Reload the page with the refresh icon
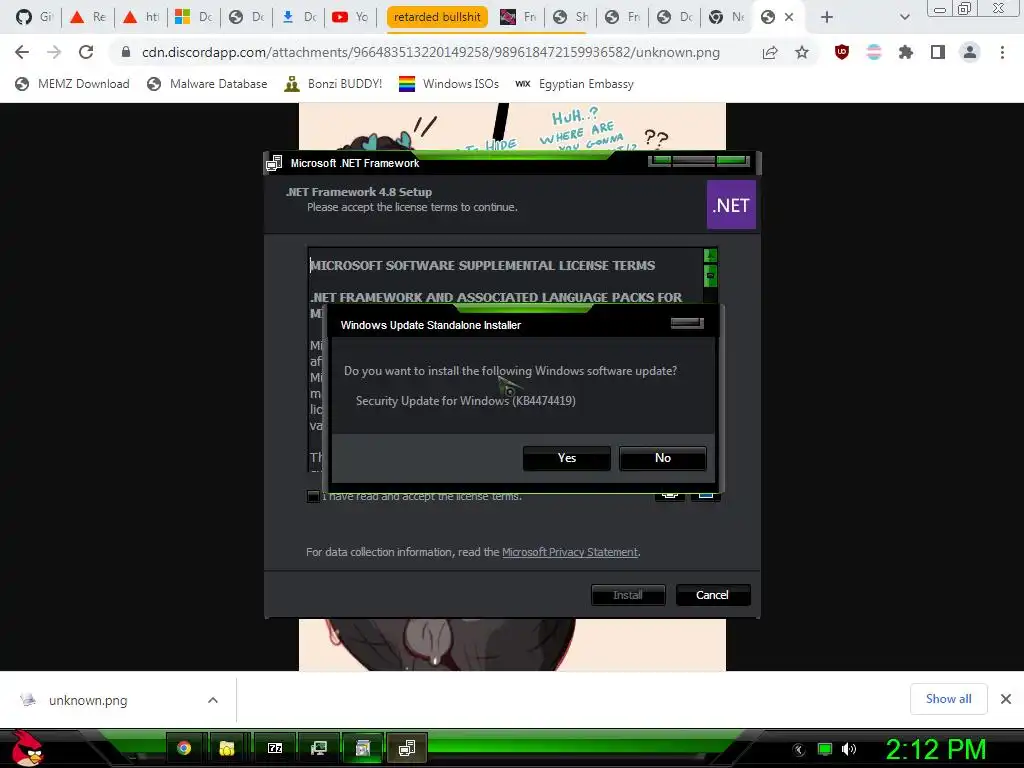 coord(86,52)
